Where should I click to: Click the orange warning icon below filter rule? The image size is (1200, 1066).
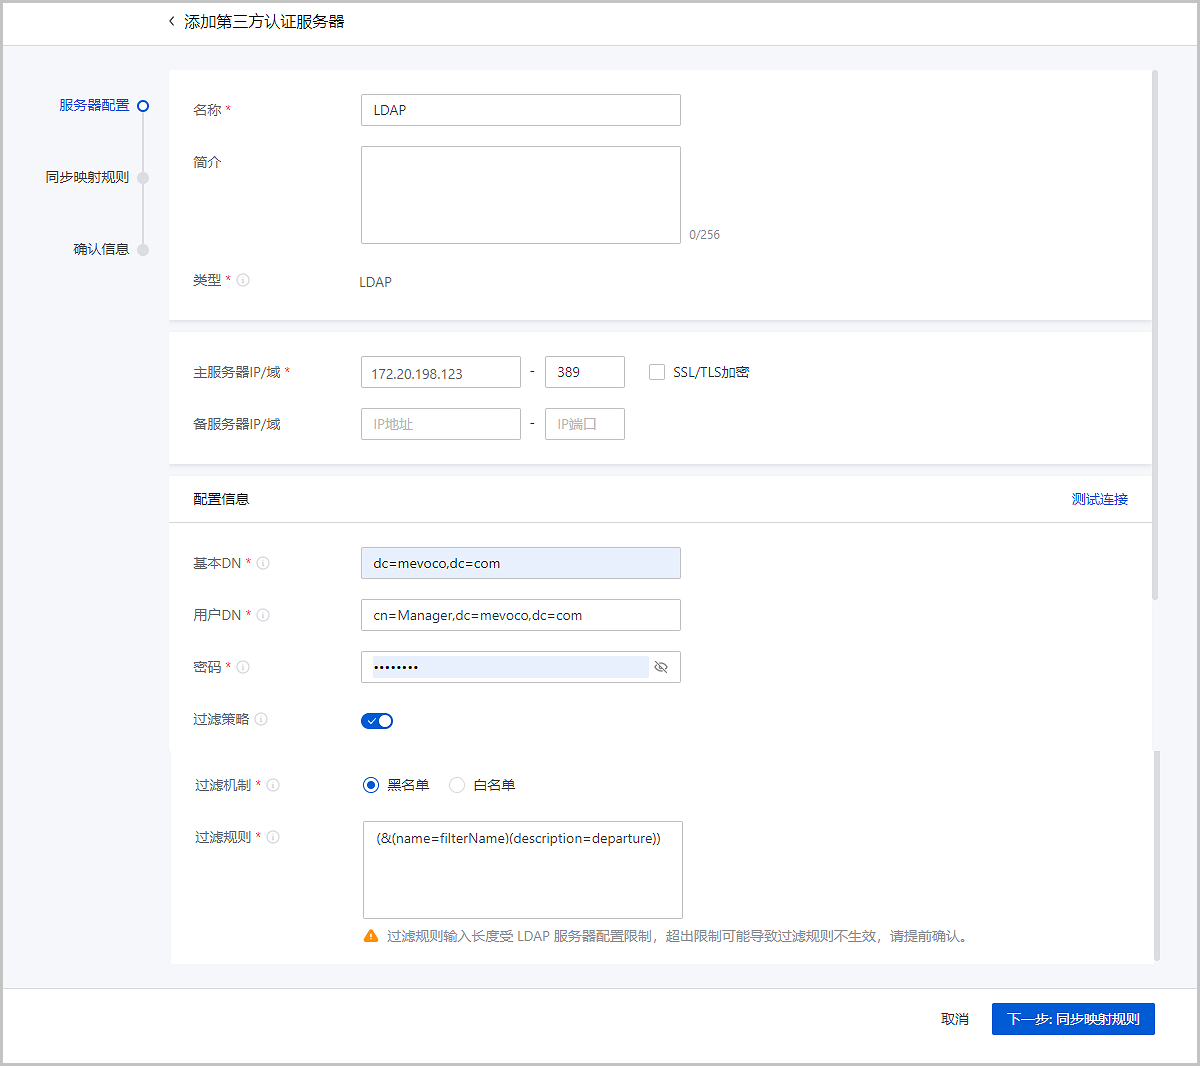click(x=371, y=936)
